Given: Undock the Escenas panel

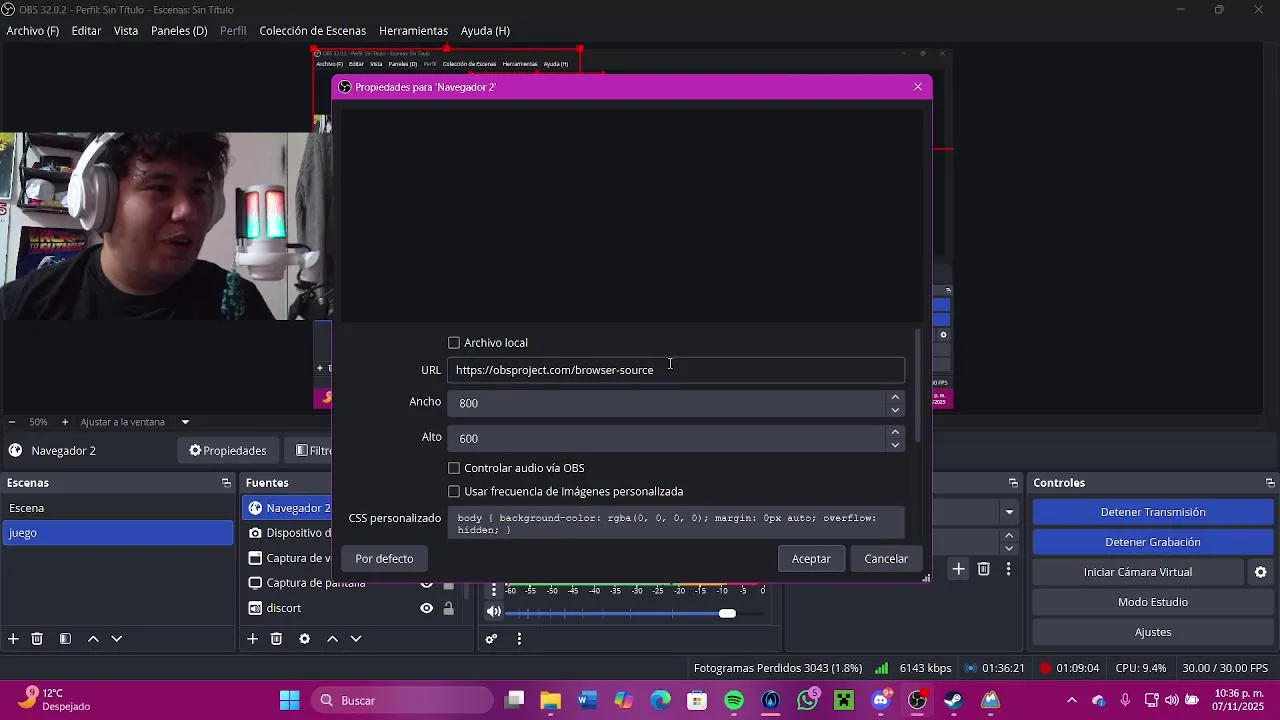Looking at the screenshot, I should click(x=226, y=483).
